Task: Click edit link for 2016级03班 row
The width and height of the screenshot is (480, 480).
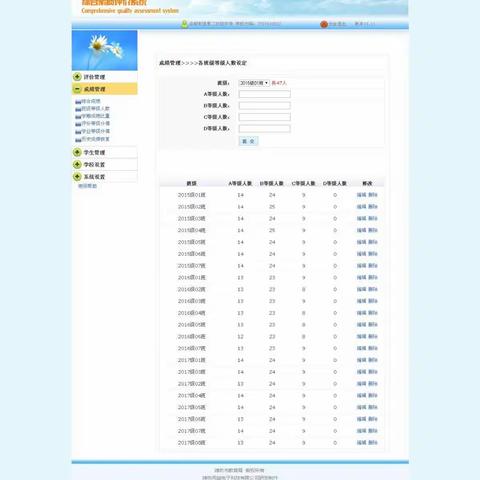Action: (361, 301)
